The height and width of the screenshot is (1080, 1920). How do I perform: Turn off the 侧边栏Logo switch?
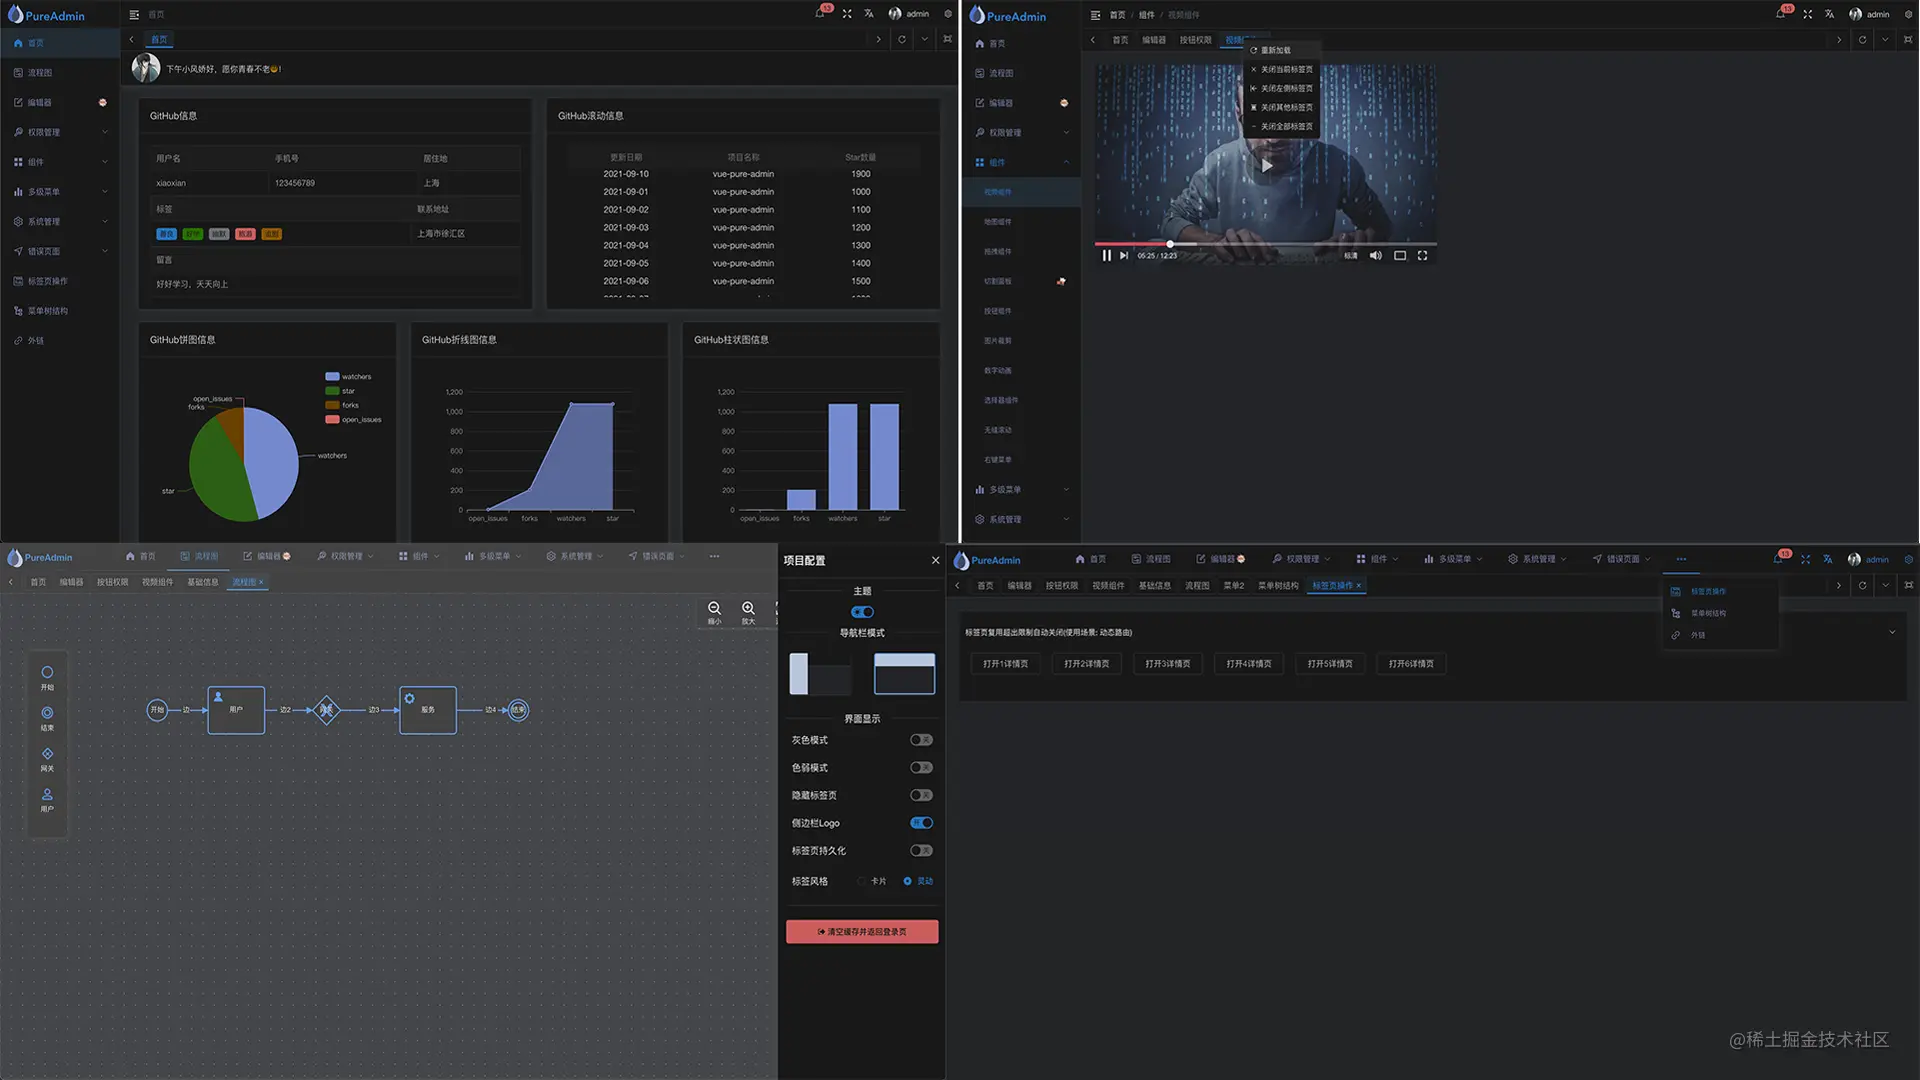coord(921,823)
